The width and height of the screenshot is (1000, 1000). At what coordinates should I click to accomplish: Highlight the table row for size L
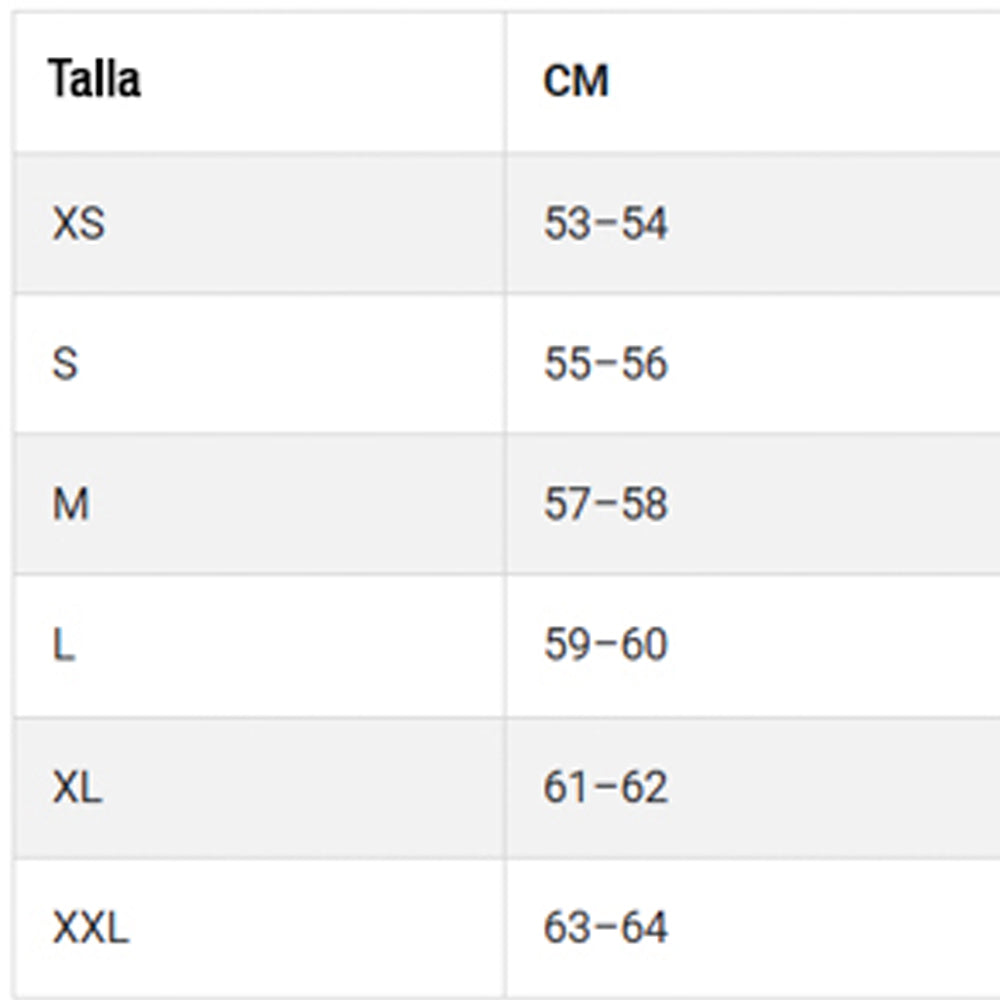point(300,645)
